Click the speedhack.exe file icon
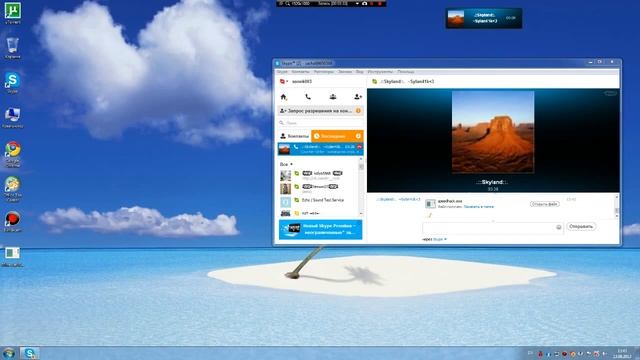The height and width of the screenshot is (360, 640). (430, 204)
